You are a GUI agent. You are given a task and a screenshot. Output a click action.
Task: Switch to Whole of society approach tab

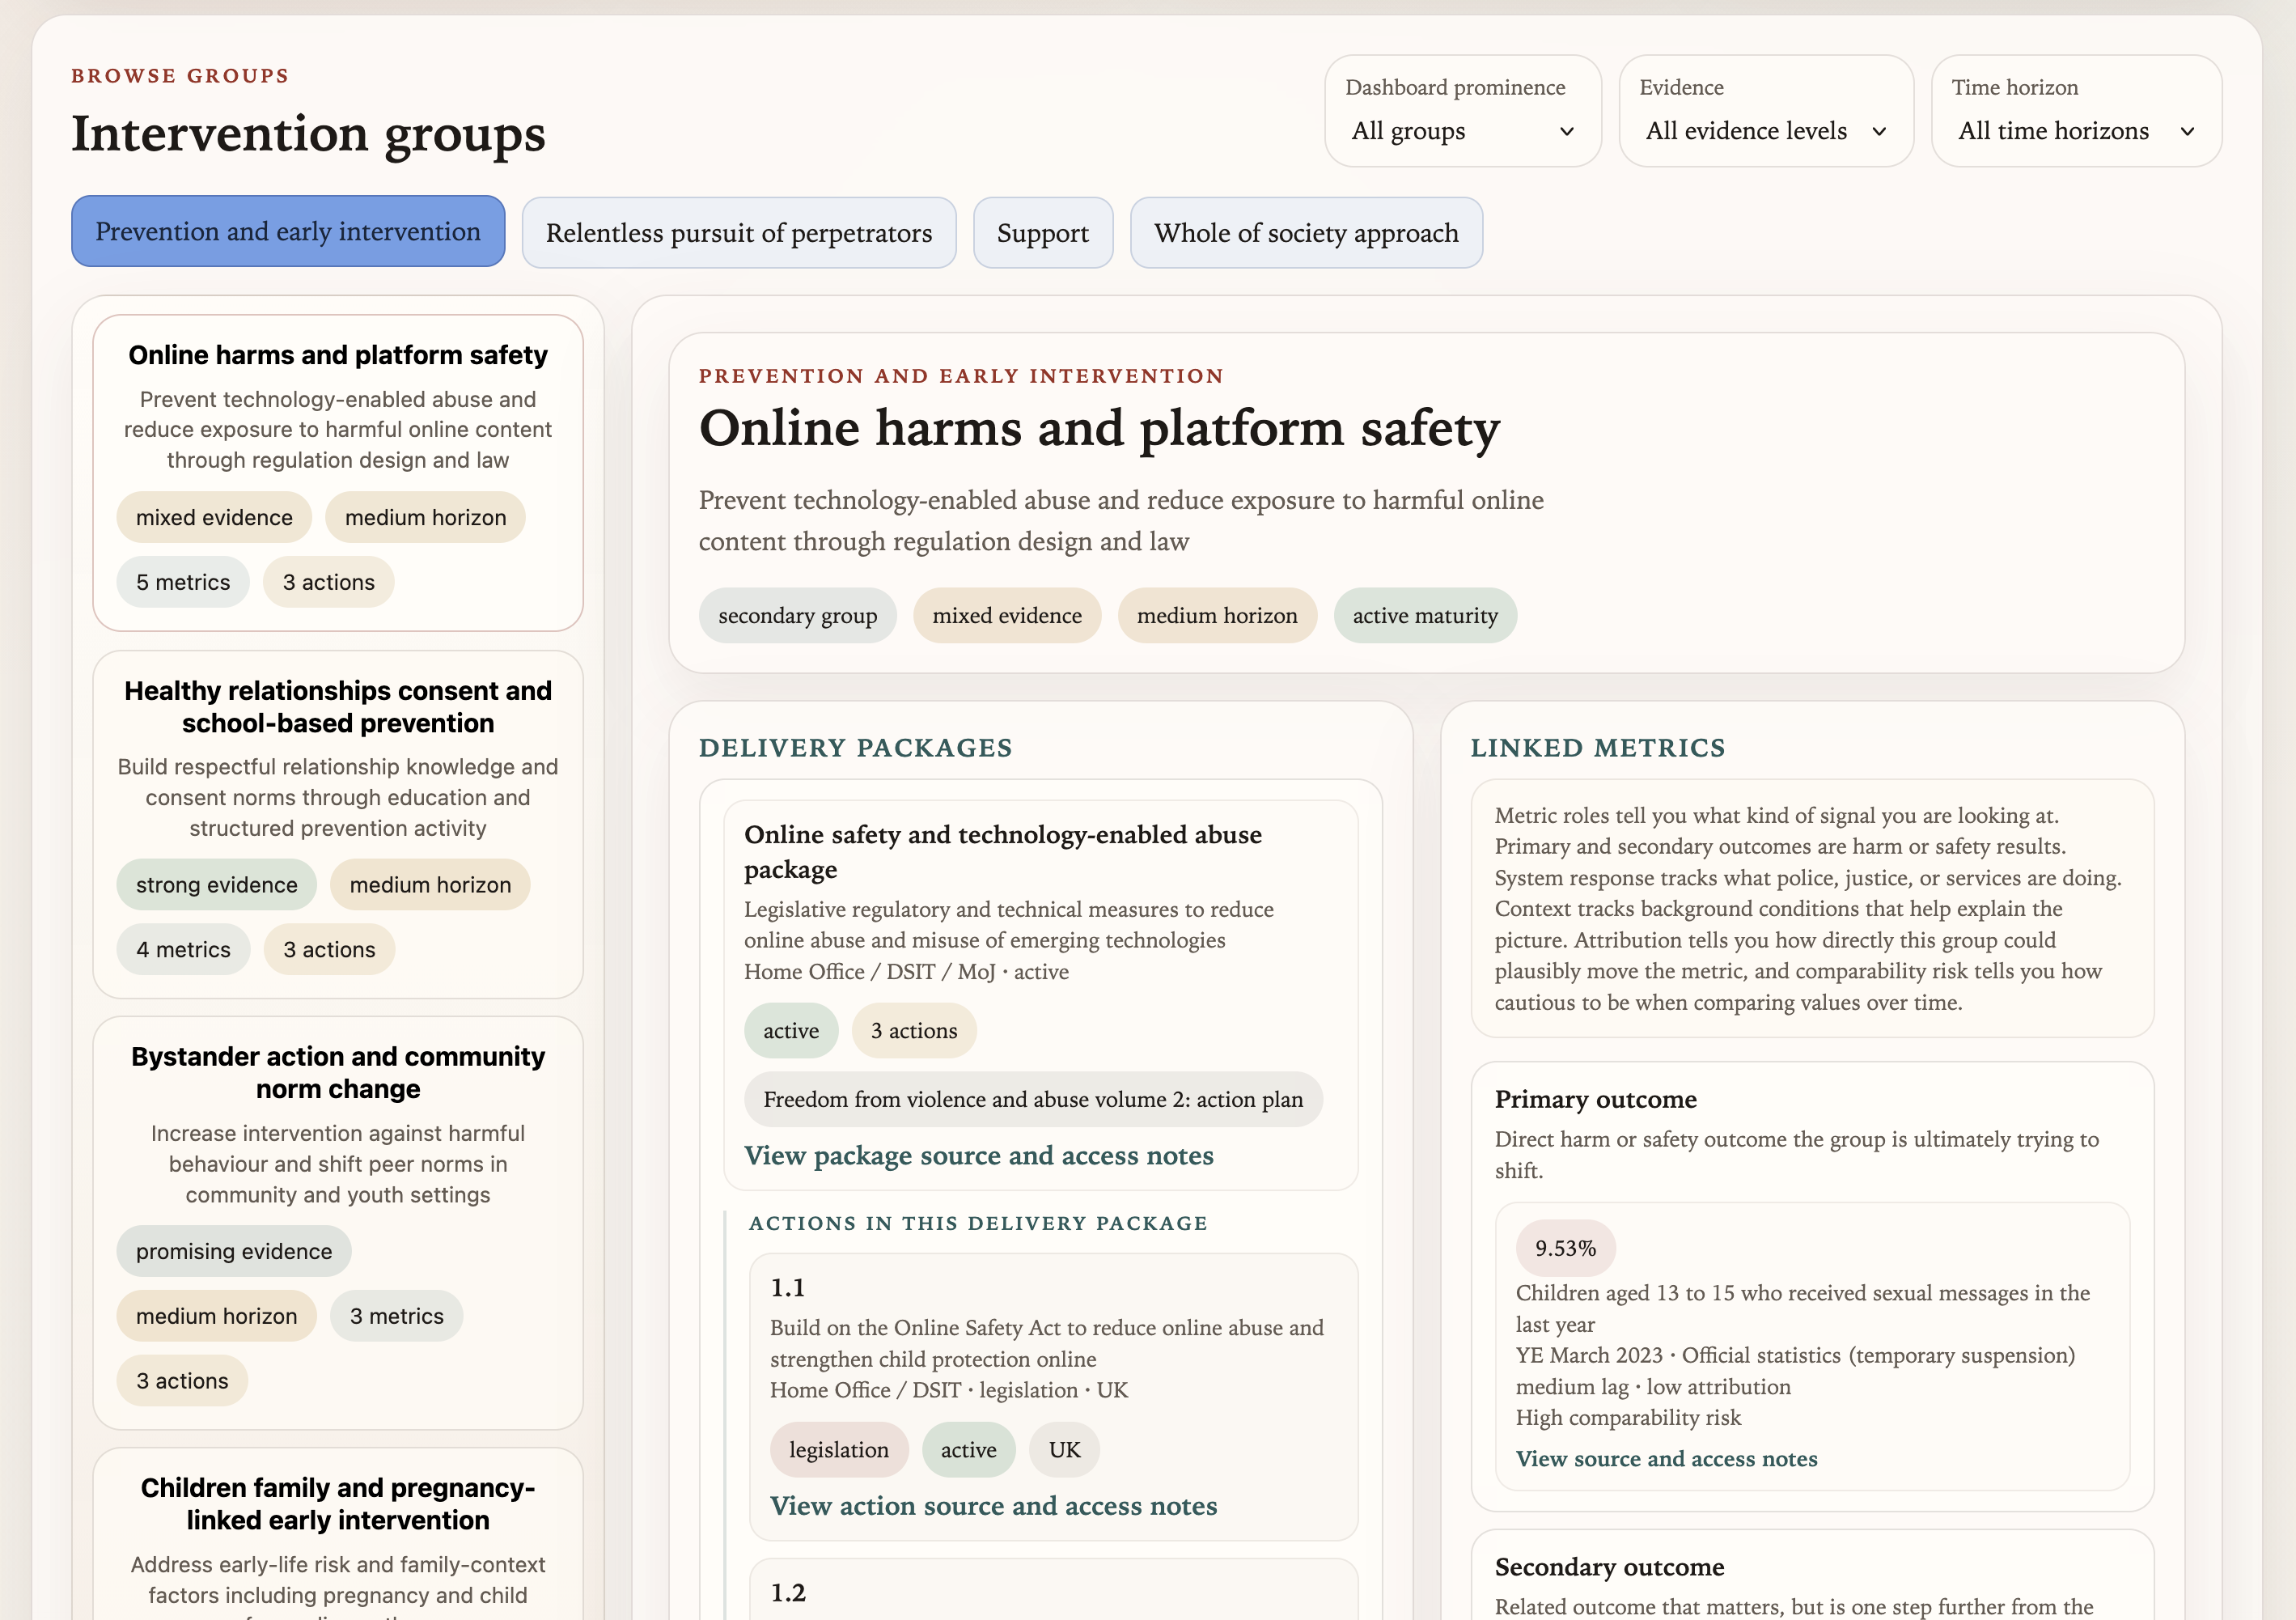coord(1306,233)
